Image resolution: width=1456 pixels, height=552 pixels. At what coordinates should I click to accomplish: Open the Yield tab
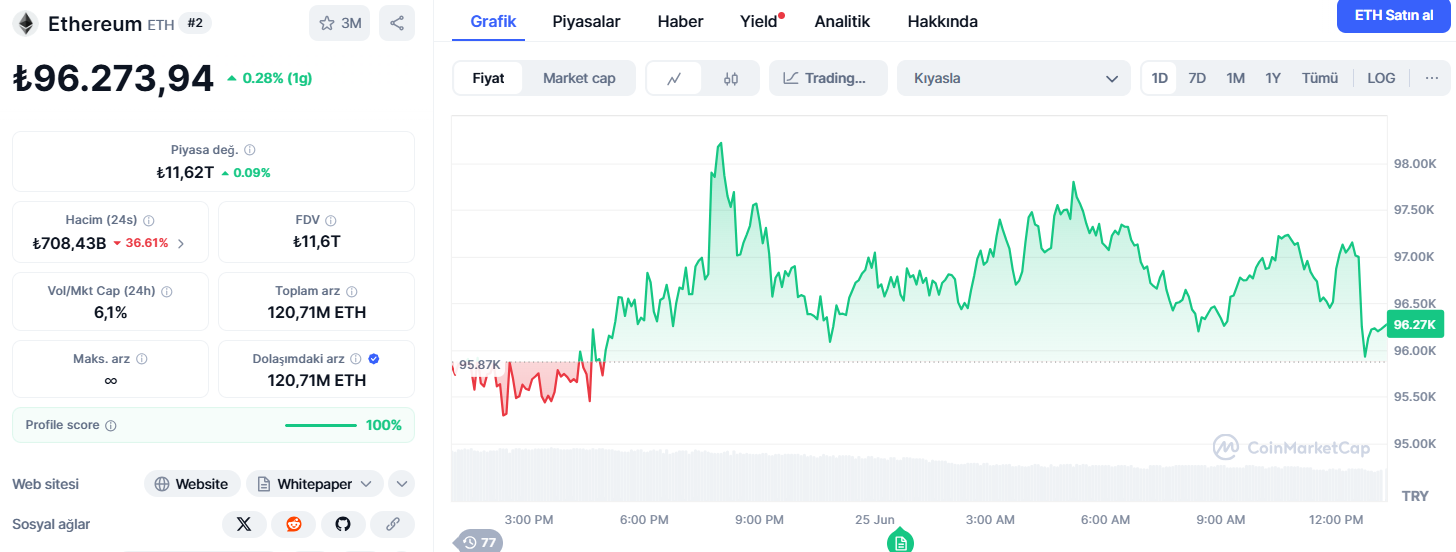tap(759, 21)
